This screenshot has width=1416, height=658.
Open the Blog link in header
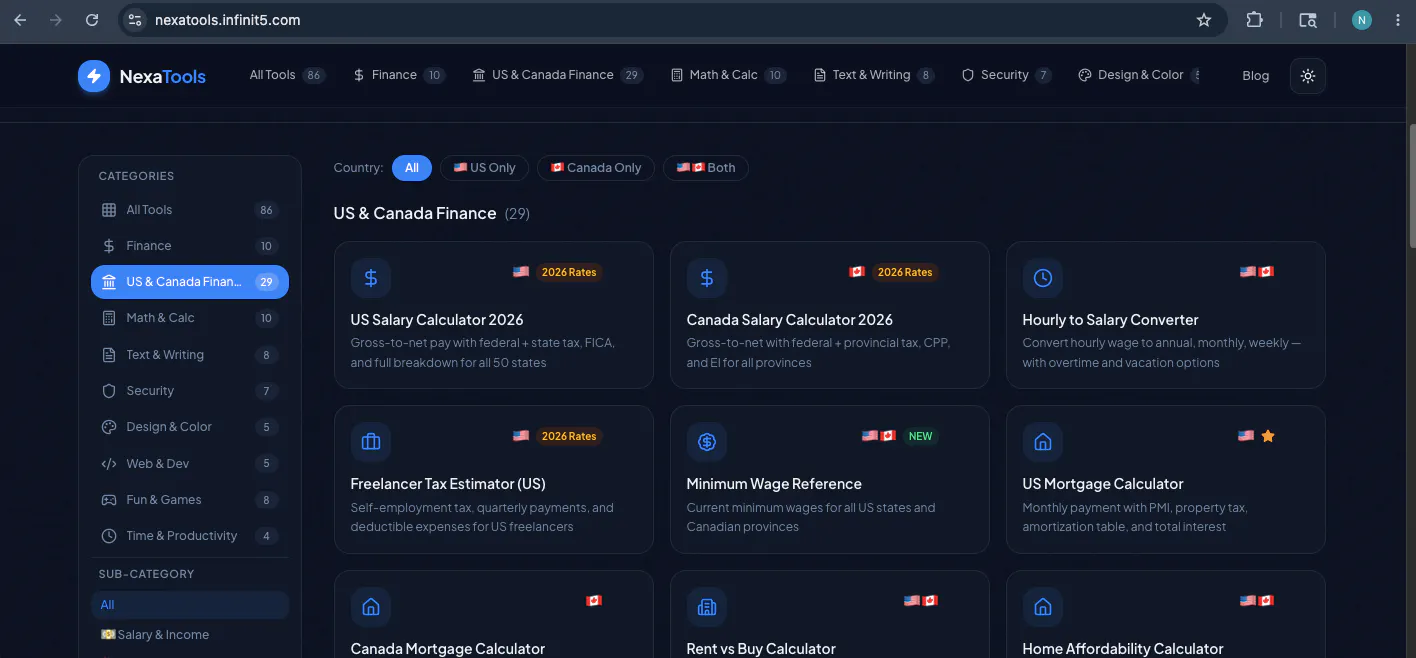point(1255,76)
